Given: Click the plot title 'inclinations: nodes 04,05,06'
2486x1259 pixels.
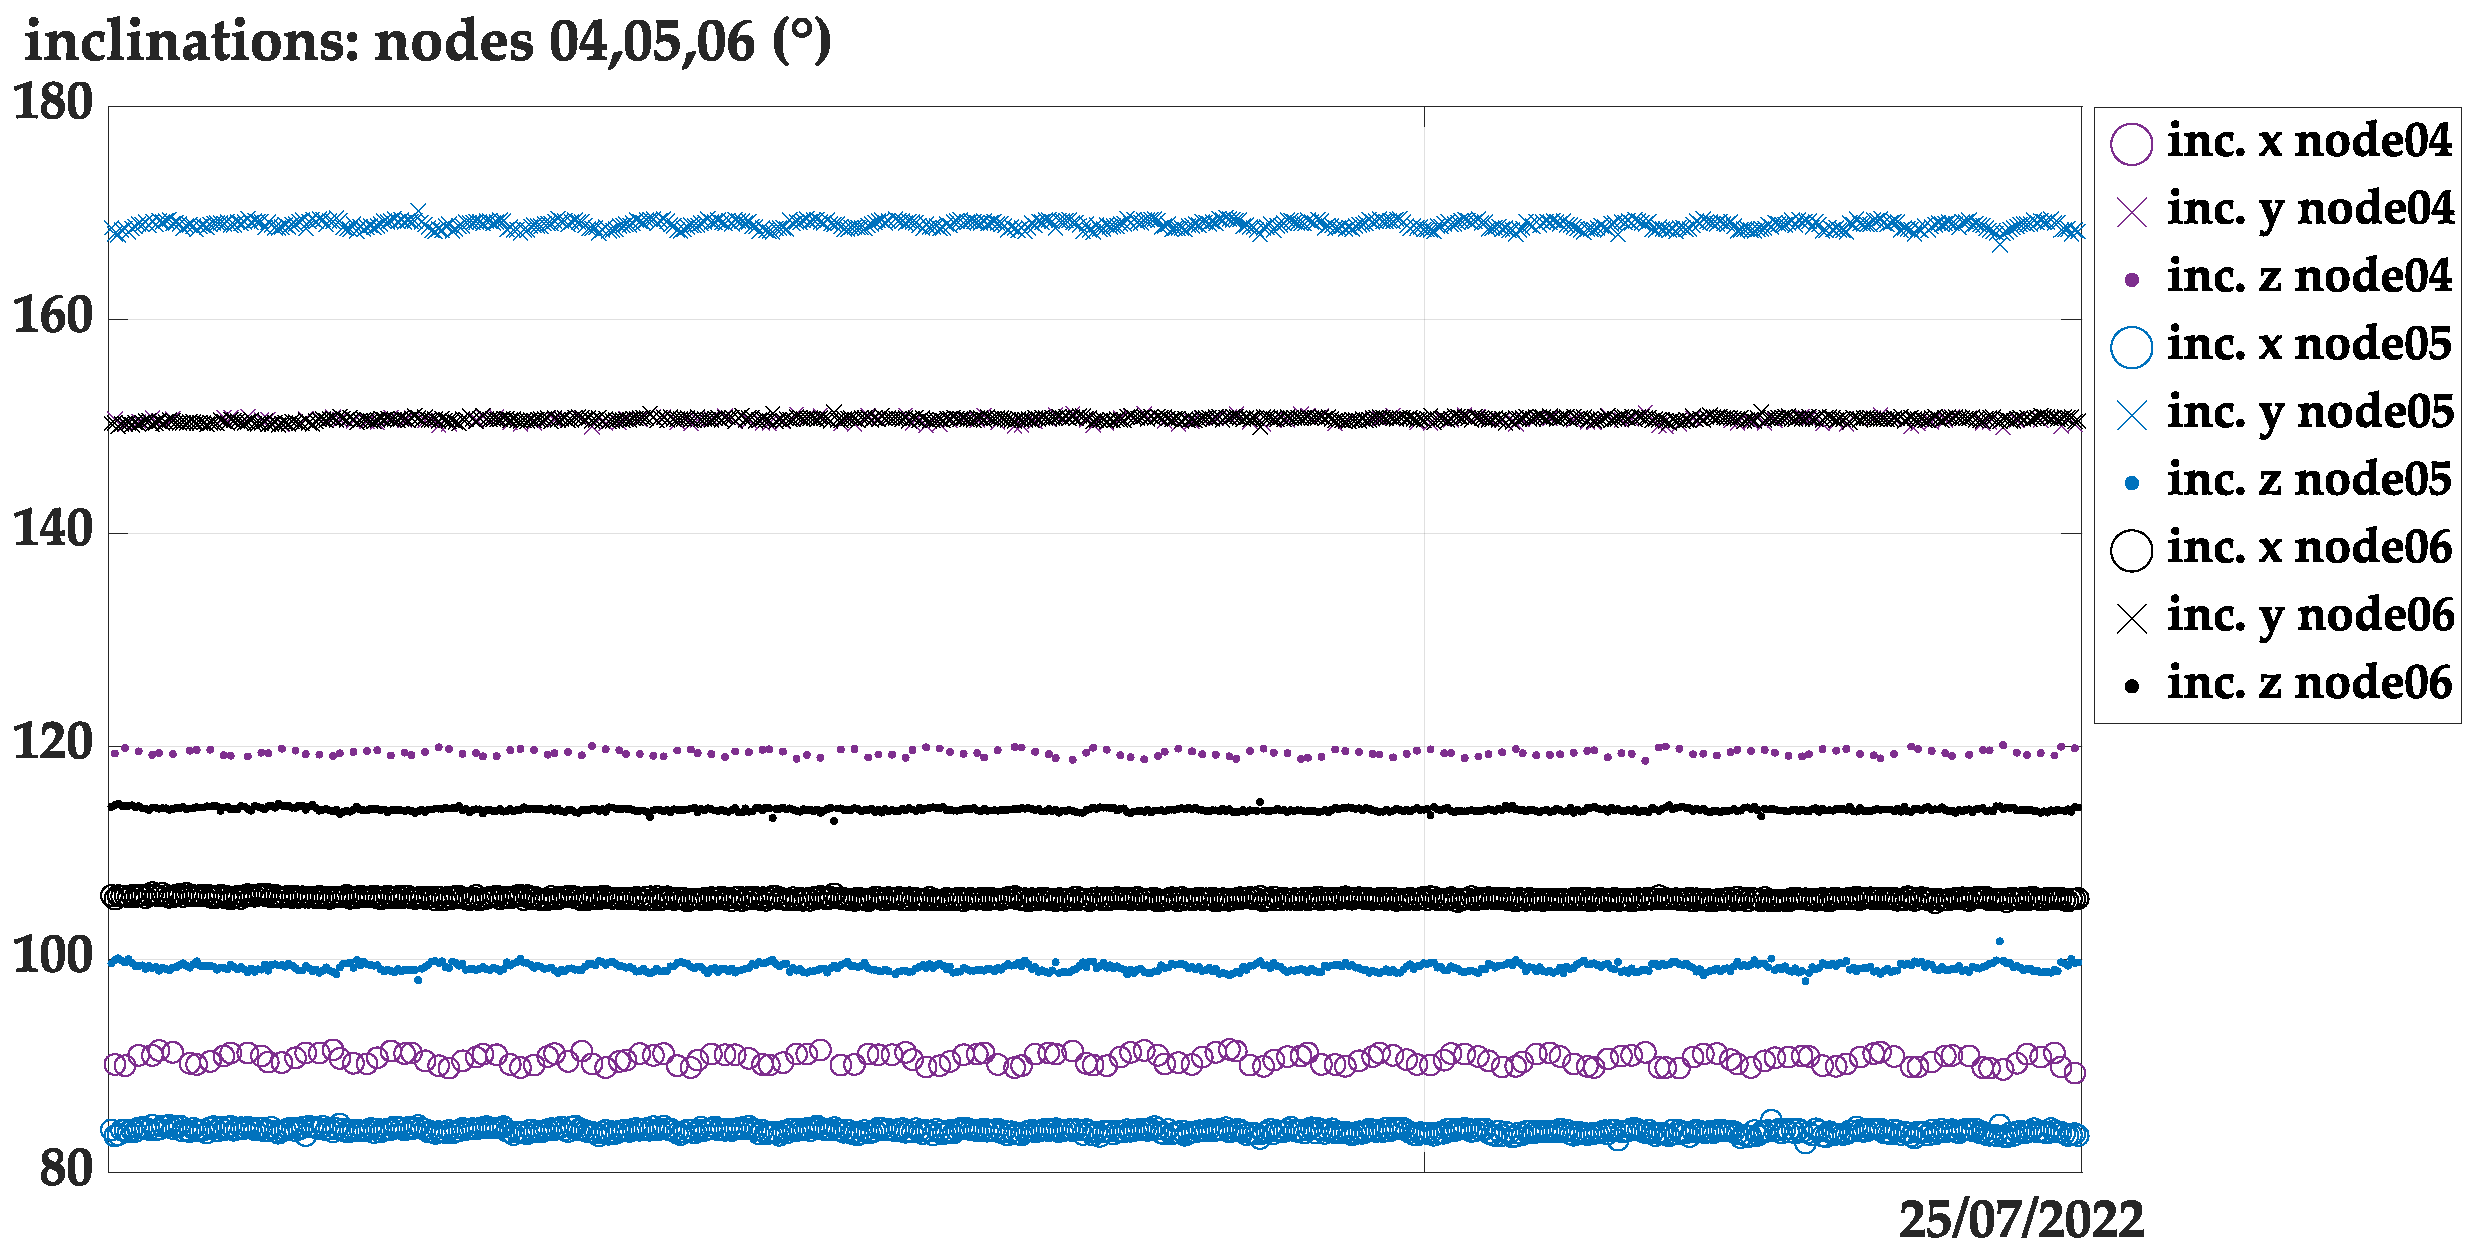Looking at the screenshot, I should 428,42.
